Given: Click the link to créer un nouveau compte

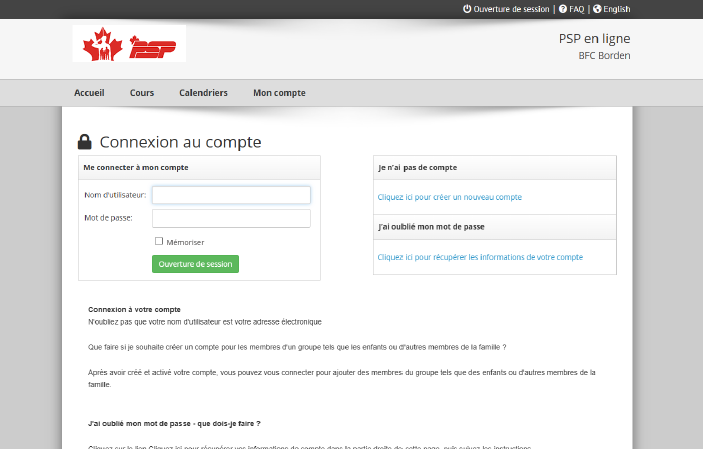Looking at the screenshot, I should tap(450, 197).
